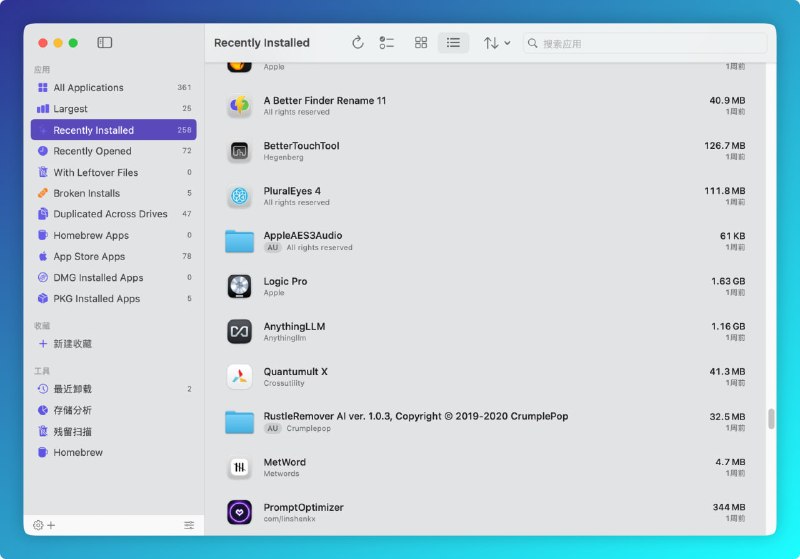Screen dimensions: 800x559
Task: Select the 'MetWord' name text
Action: (284, 462)
